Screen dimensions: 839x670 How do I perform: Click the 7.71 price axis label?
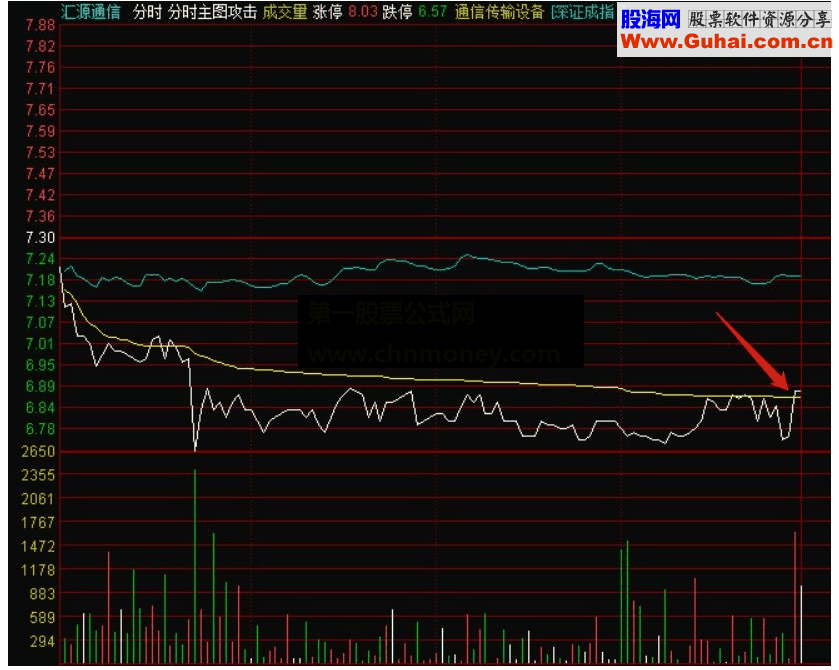click(40, 89)
